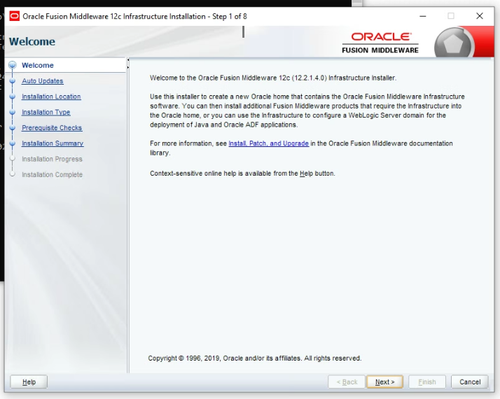Click the Installation Location step bullet icon

pyautogui.click(x=13, y=97)
